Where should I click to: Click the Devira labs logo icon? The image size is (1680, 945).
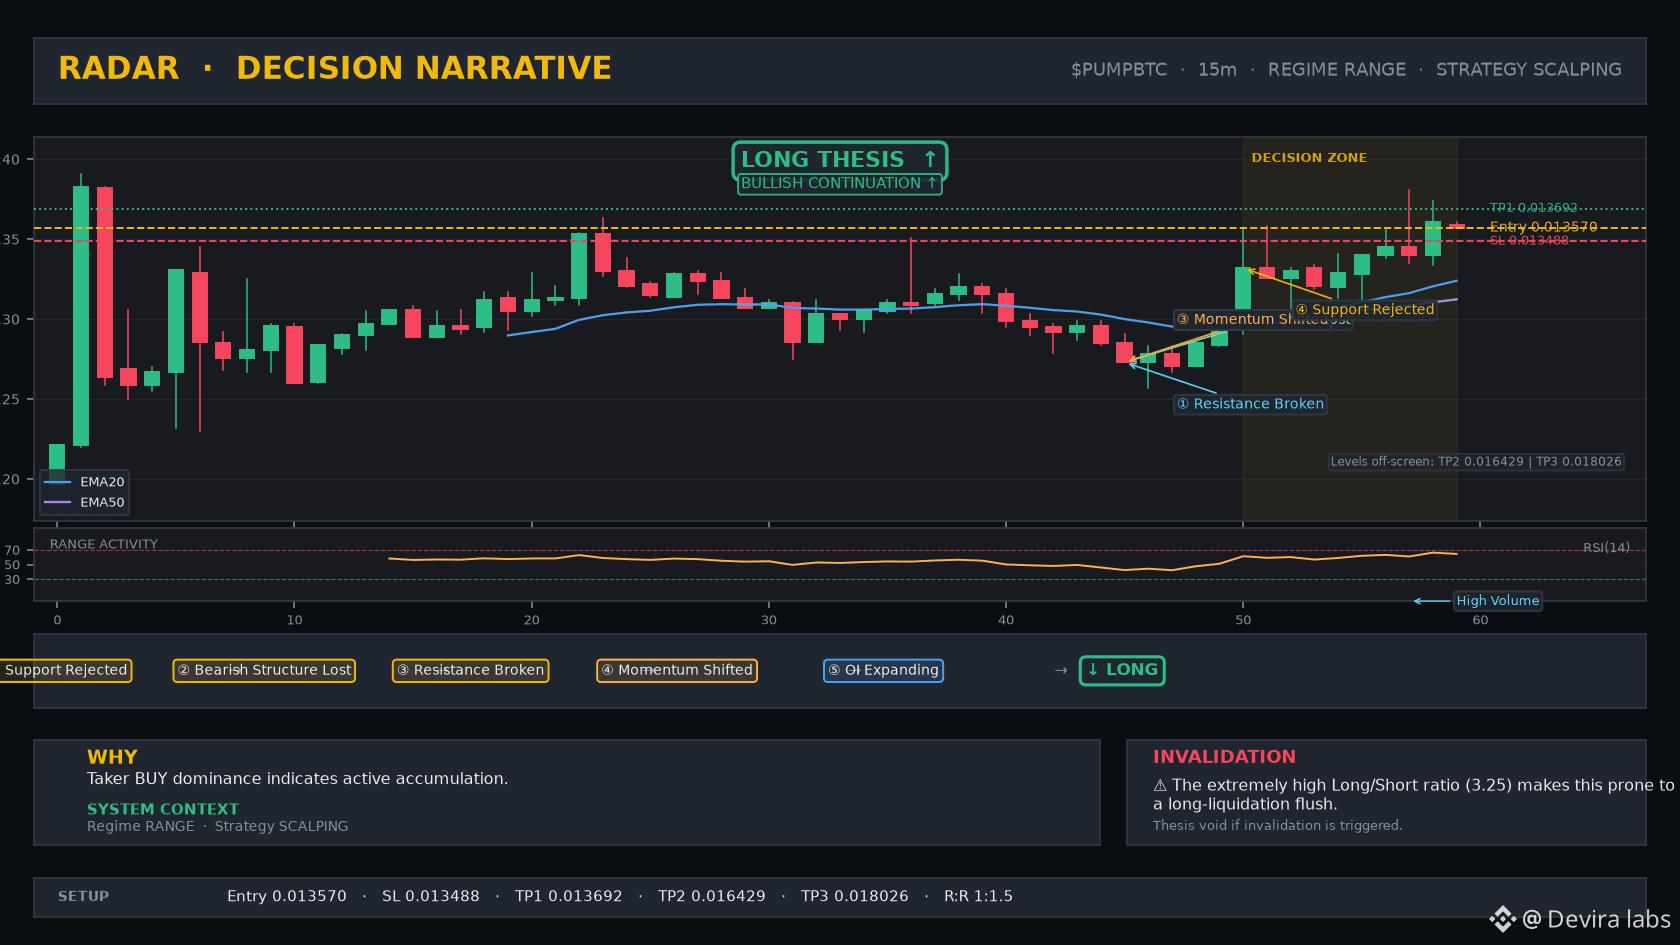coord(1502,919)
